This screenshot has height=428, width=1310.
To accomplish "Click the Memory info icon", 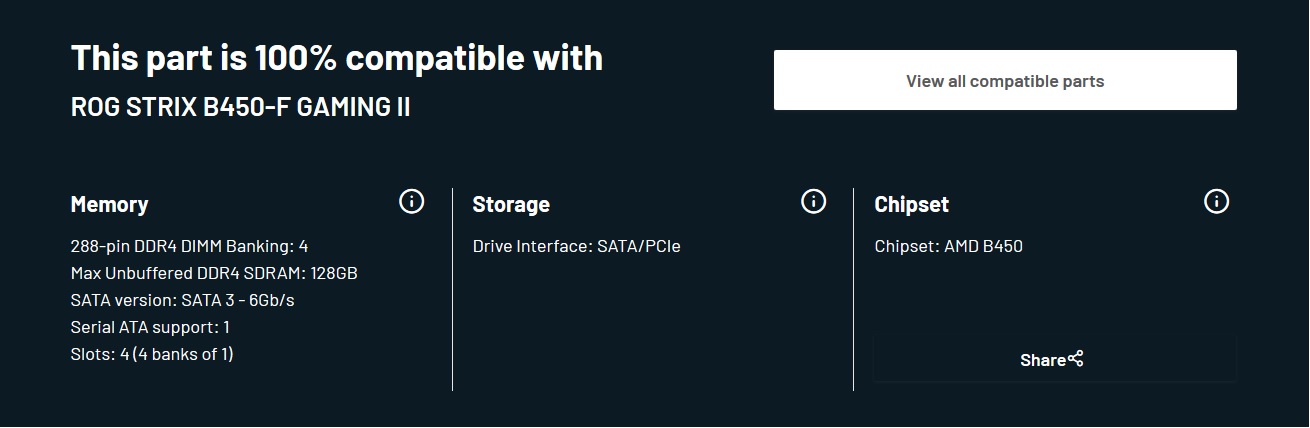I will (411, 202).
